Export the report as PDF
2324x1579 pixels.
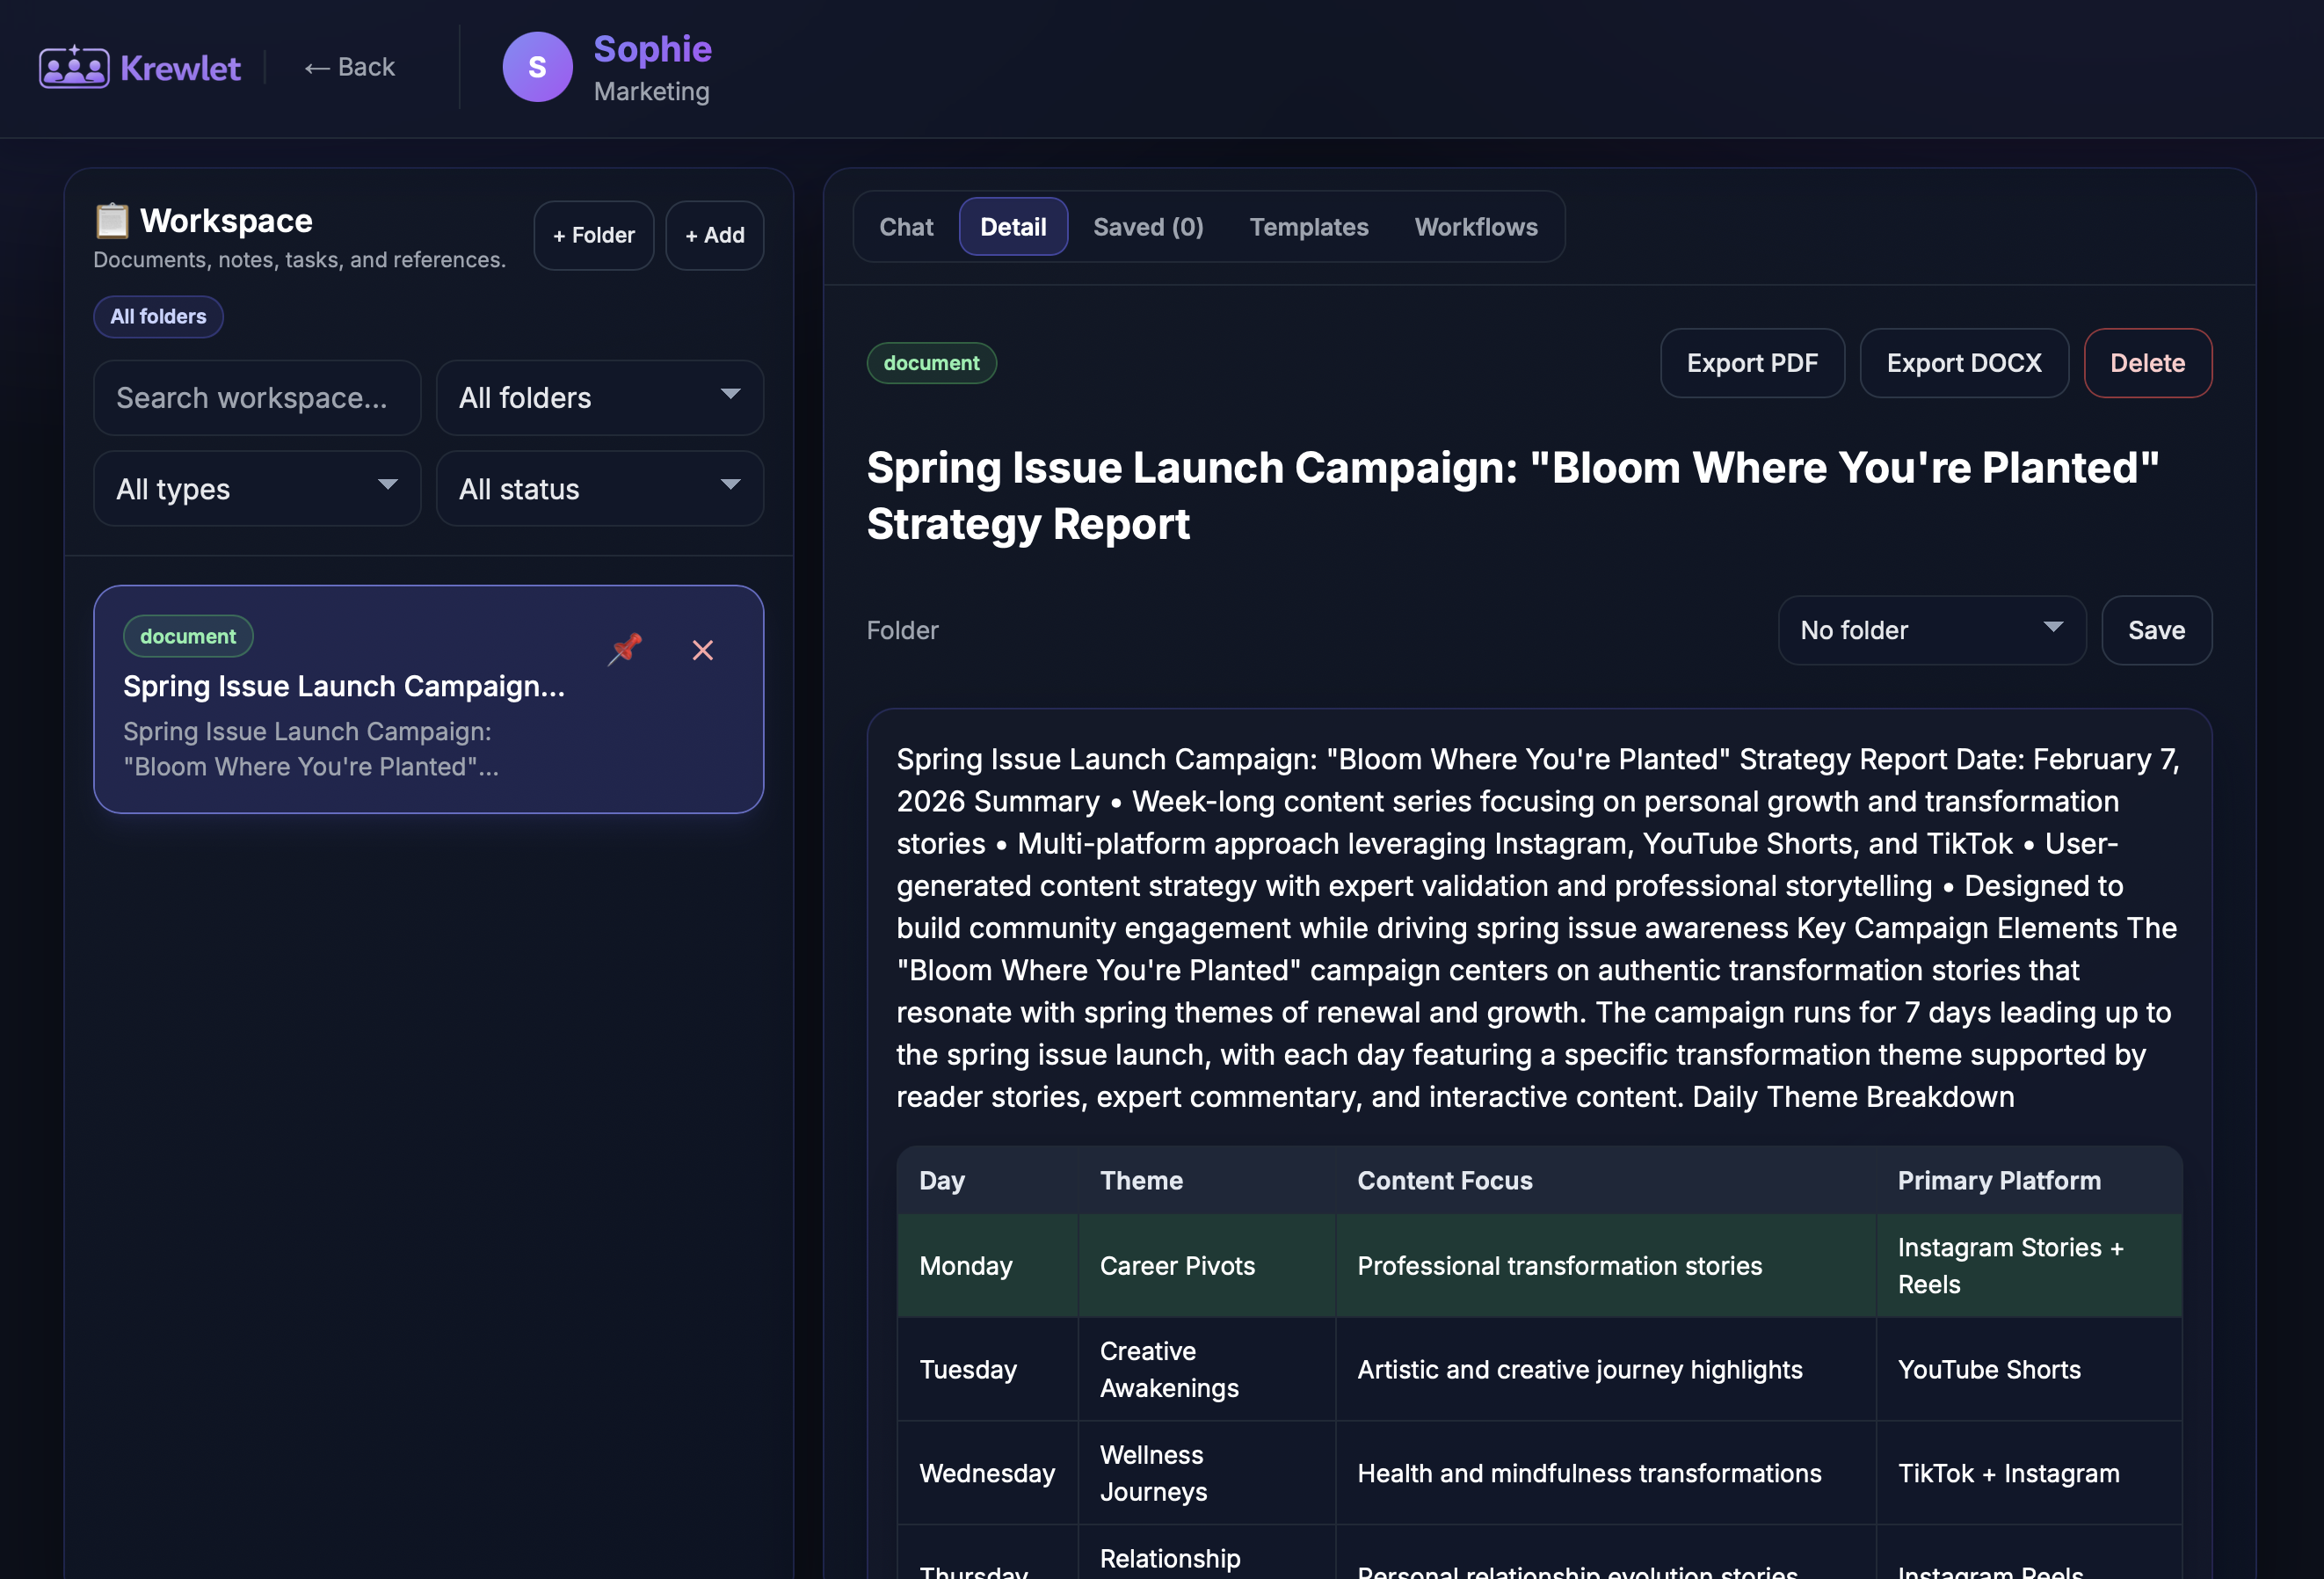(x=1752, y=363)
